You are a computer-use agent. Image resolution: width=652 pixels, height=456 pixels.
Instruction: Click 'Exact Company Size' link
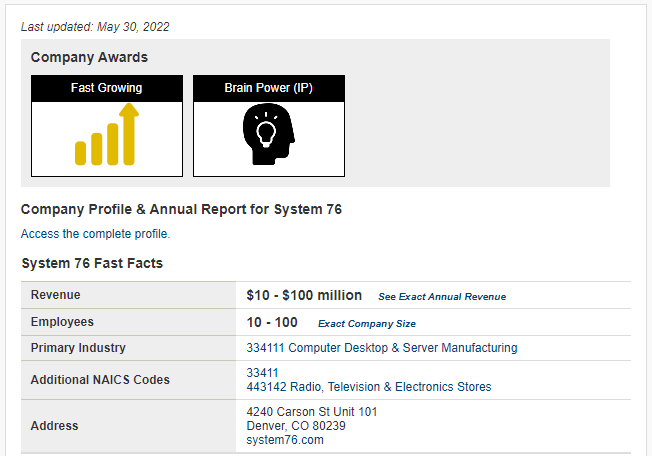coord(366,324)
